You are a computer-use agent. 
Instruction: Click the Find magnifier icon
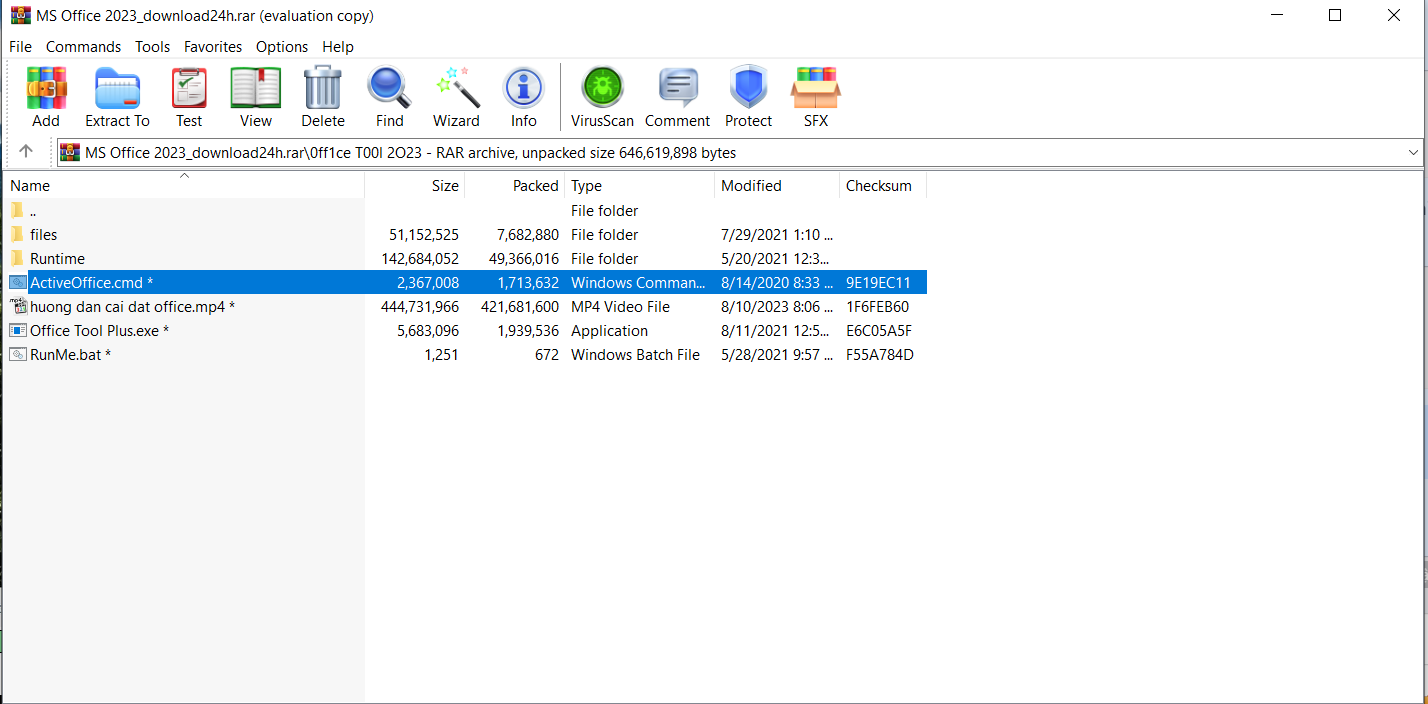click(390, 88)
